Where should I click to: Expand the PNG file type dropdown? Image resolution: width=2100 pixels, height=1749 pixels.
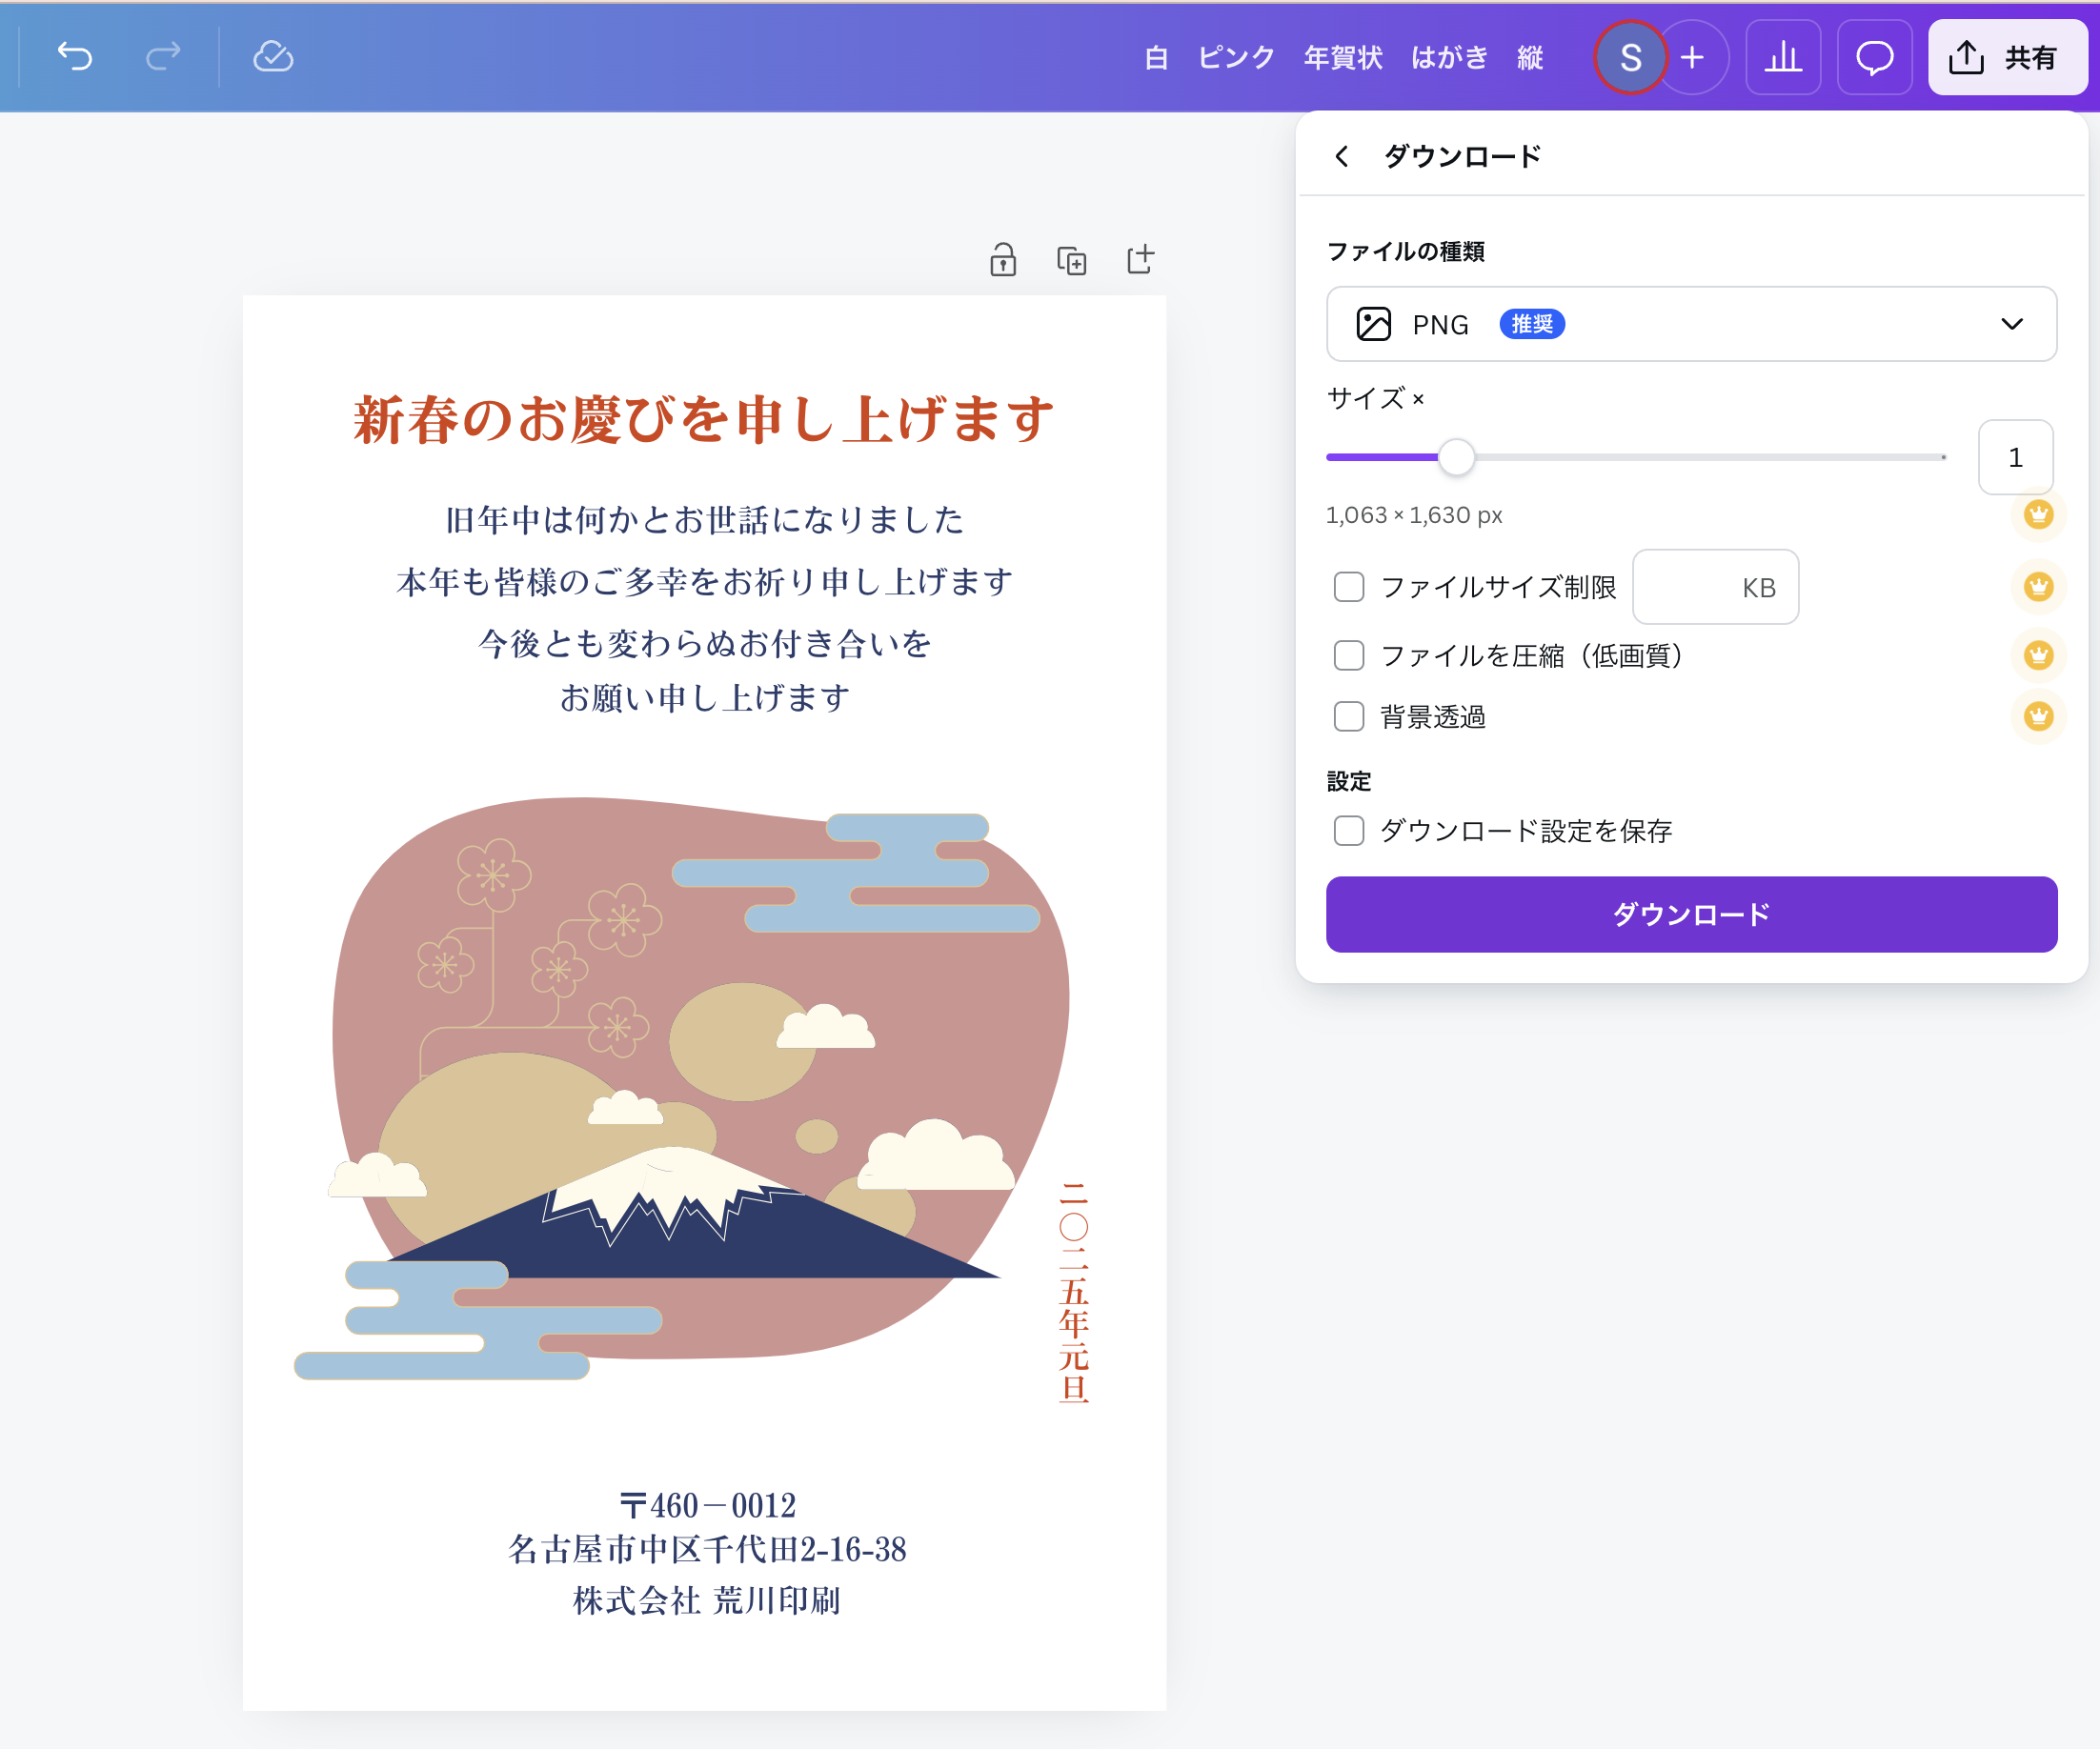1690,324
